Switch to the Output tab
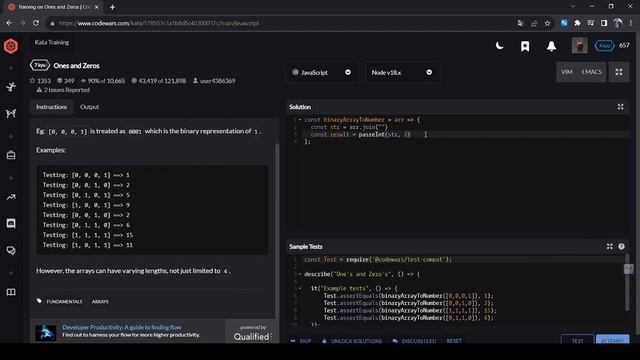 click(x=89, y=107)
